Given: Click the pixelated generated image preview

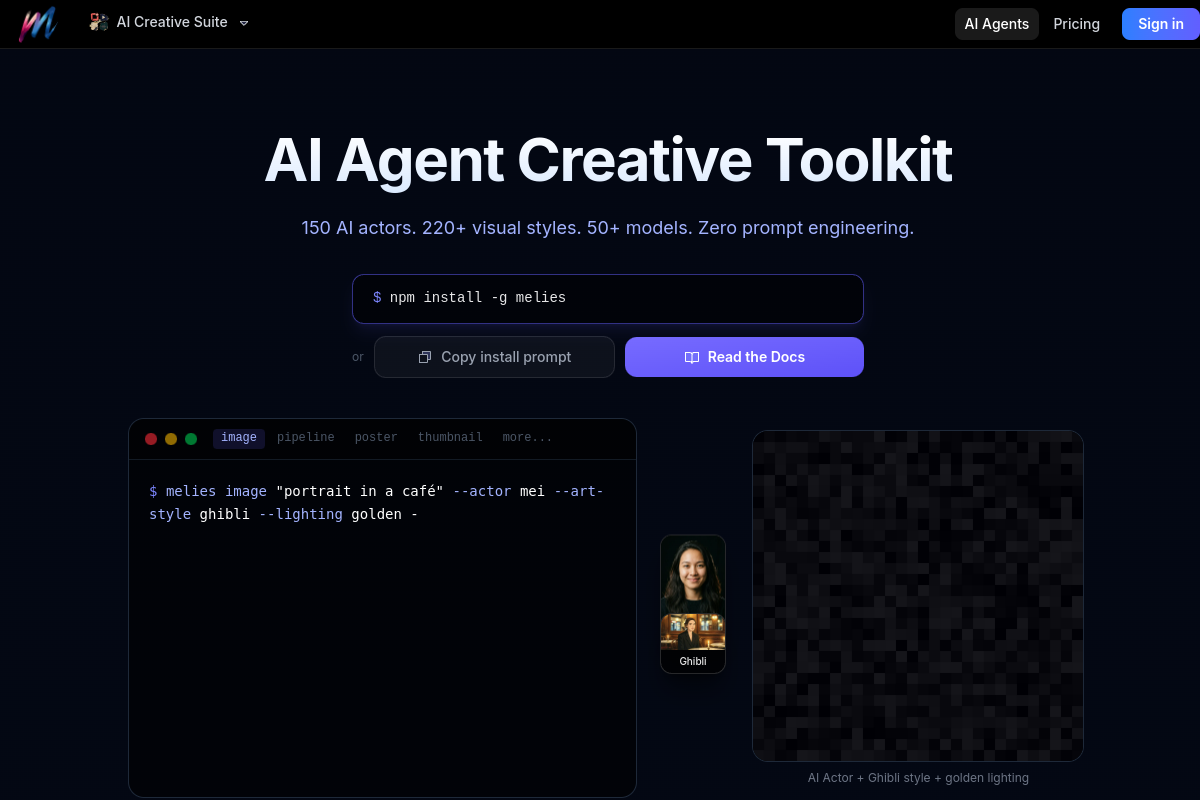Looking at the screenshot, I should click(918, 596).
